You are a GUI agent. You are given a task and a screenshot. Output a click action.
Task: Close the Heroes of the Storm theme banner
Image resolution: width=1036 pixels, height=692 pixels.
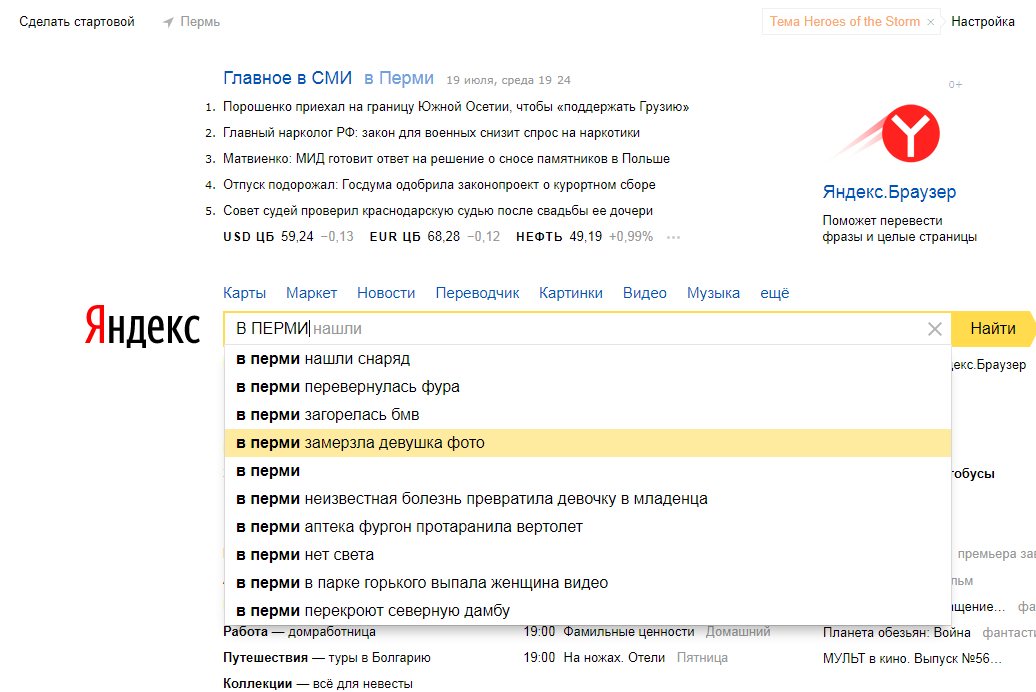click(x=930, y=22)
